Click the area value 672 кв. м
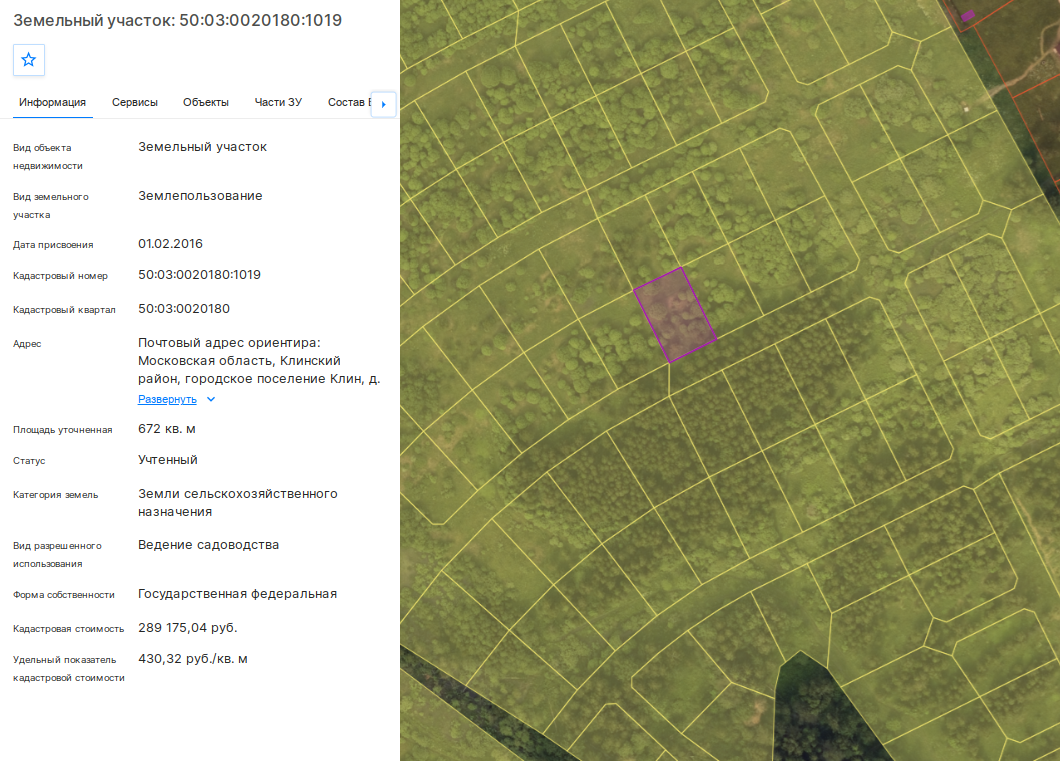The width and height of the screenshot is (1060, 761). (x=167, y=429)
